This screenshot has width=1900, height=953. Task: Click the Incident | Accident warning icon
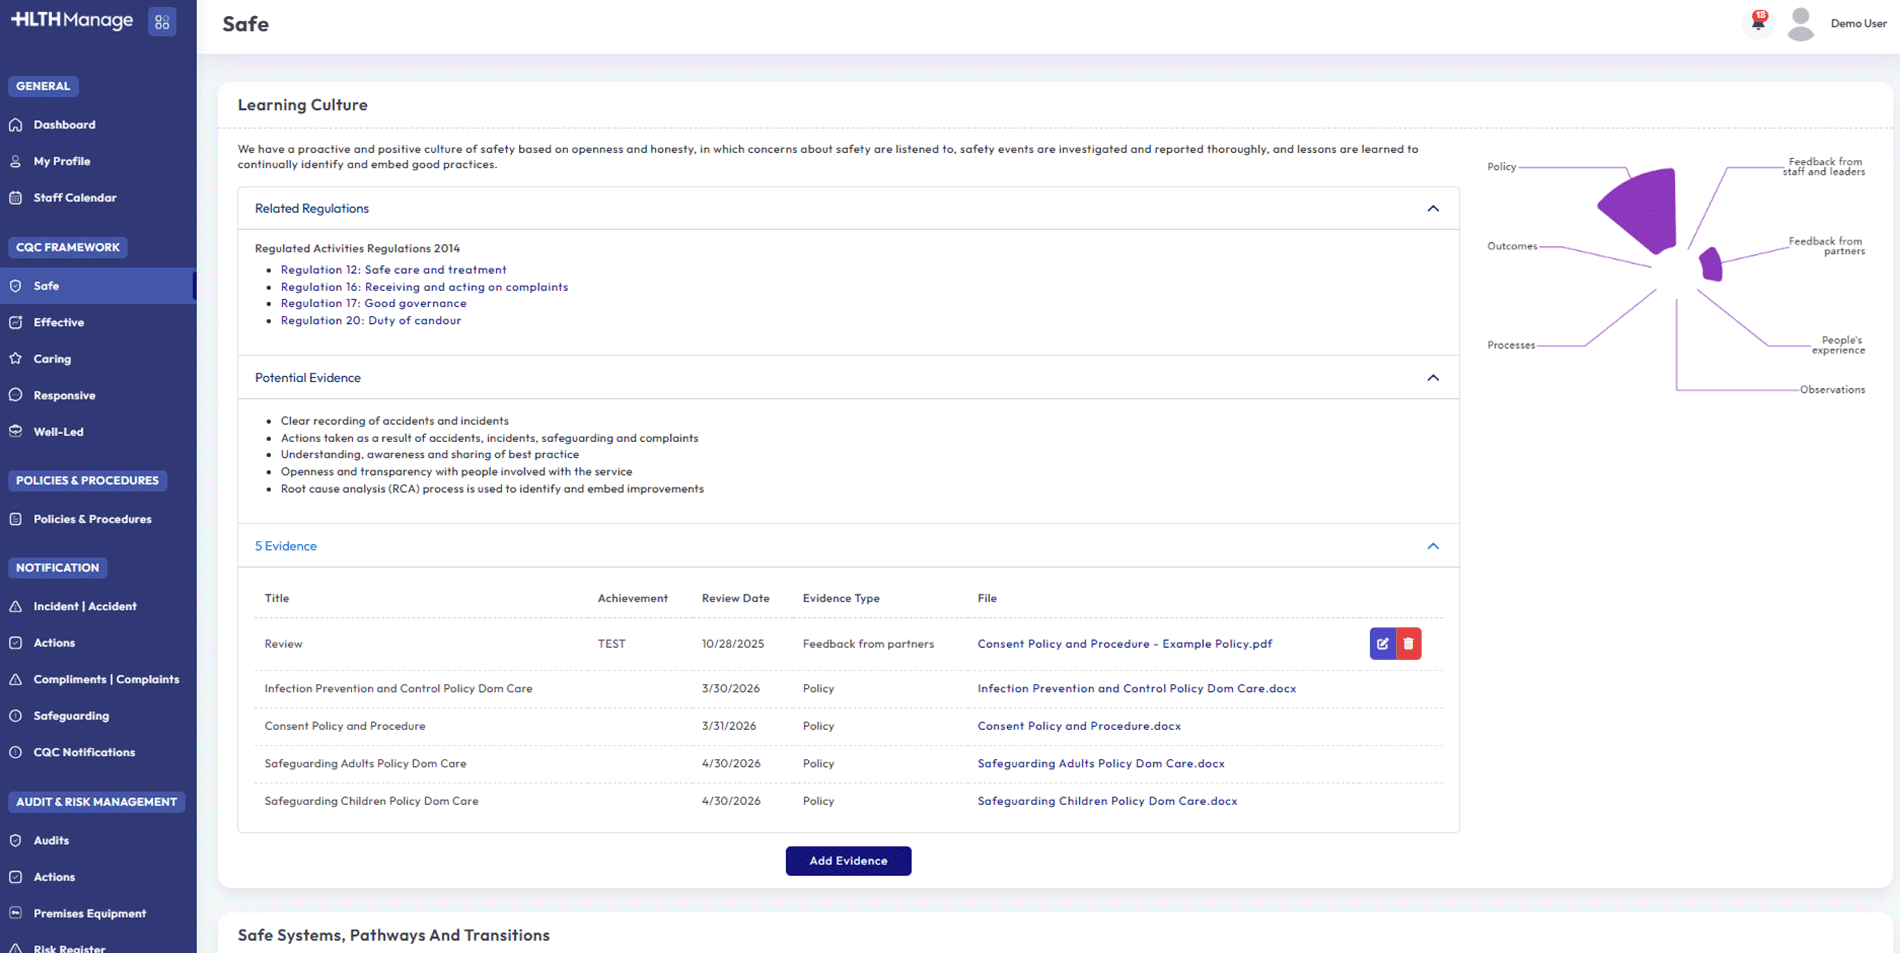click(x=16, y=606)
